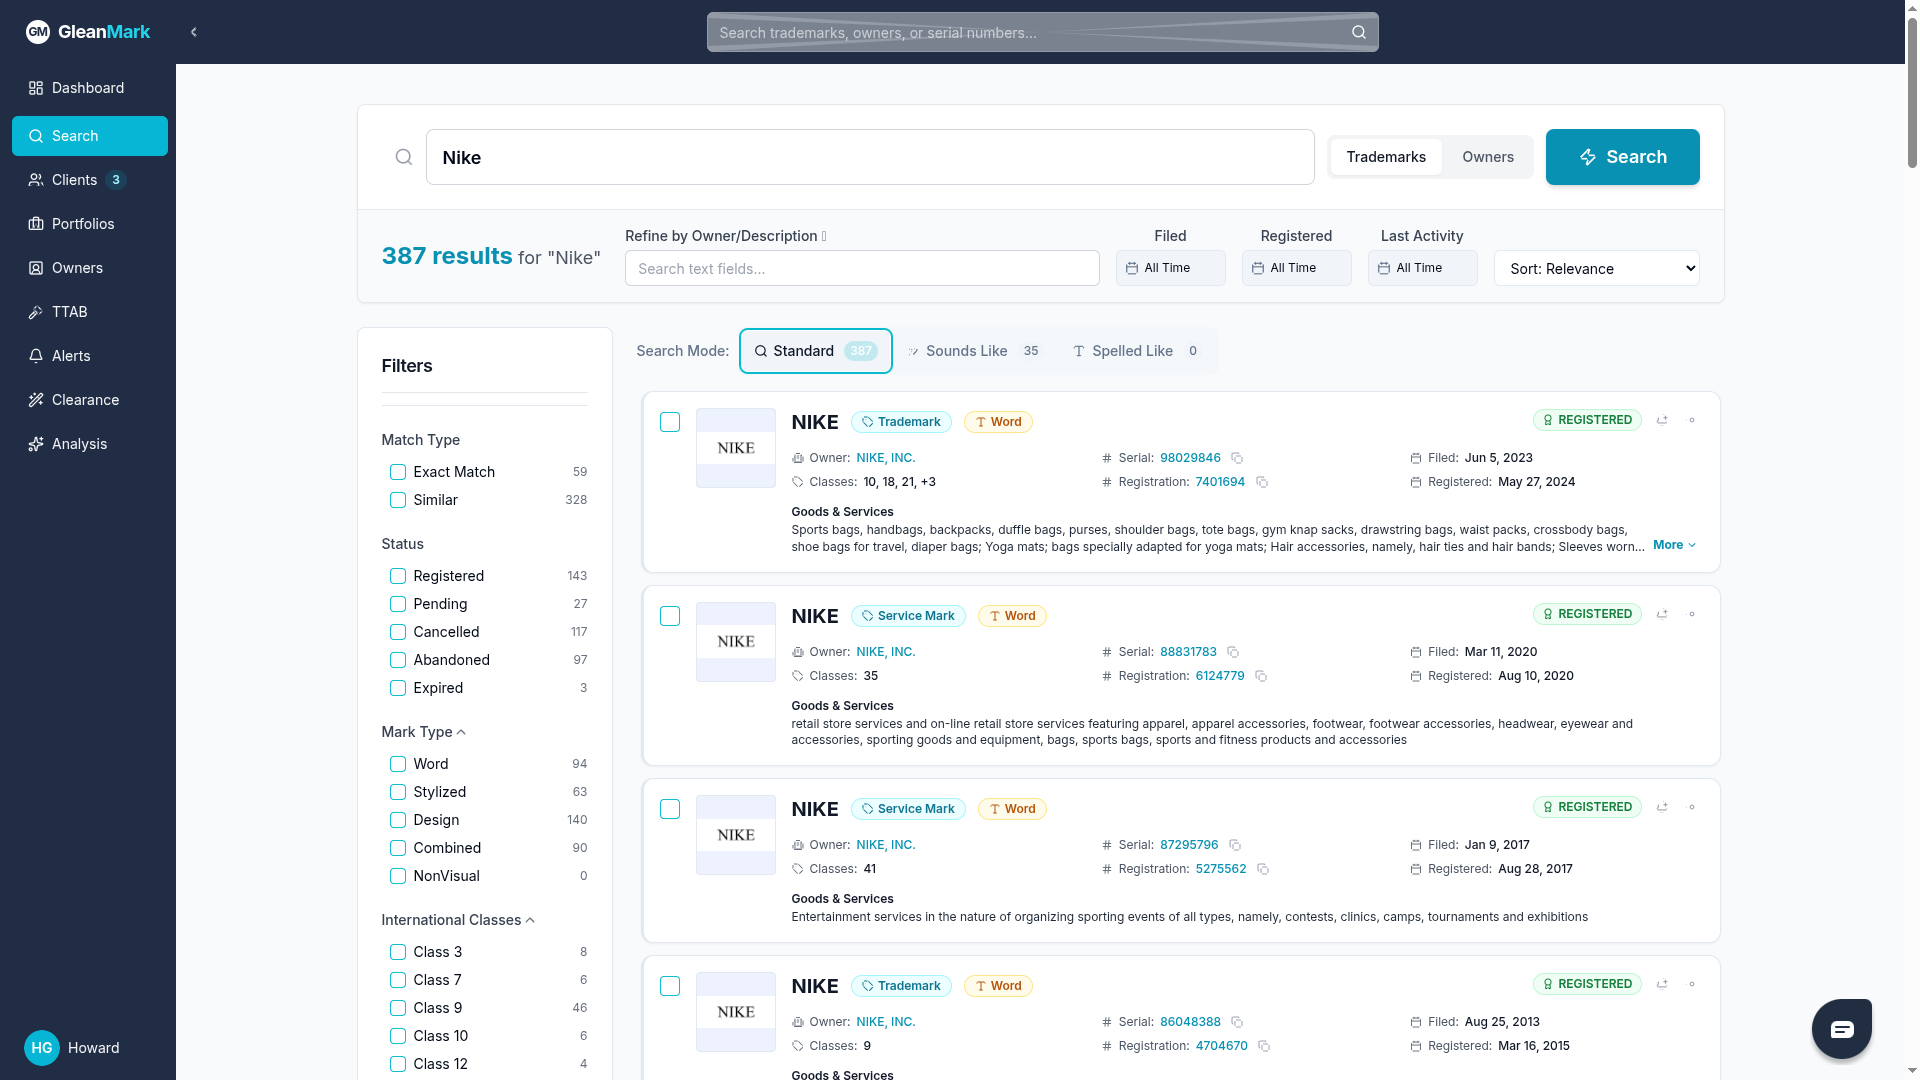
Task: Copy serial number 98029846 icon
Action: 1237,458
